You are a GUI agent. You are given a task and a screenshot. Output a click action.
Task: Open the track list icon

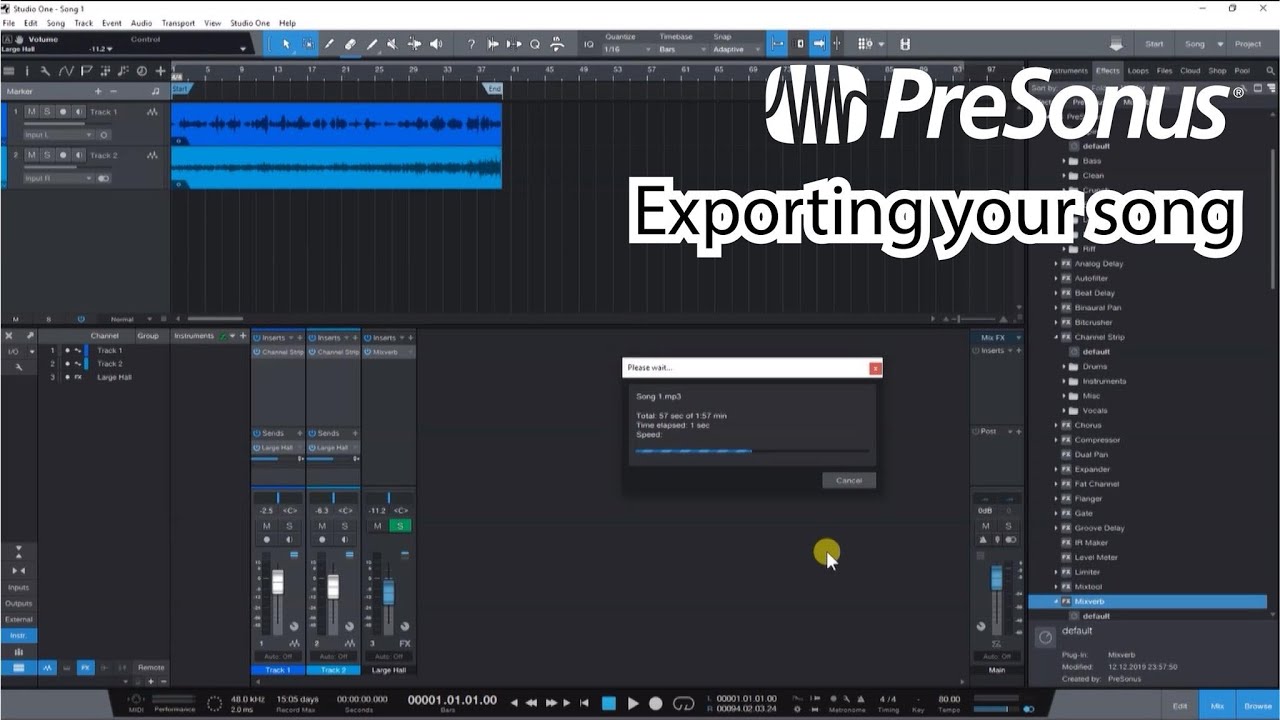(9, 71)
